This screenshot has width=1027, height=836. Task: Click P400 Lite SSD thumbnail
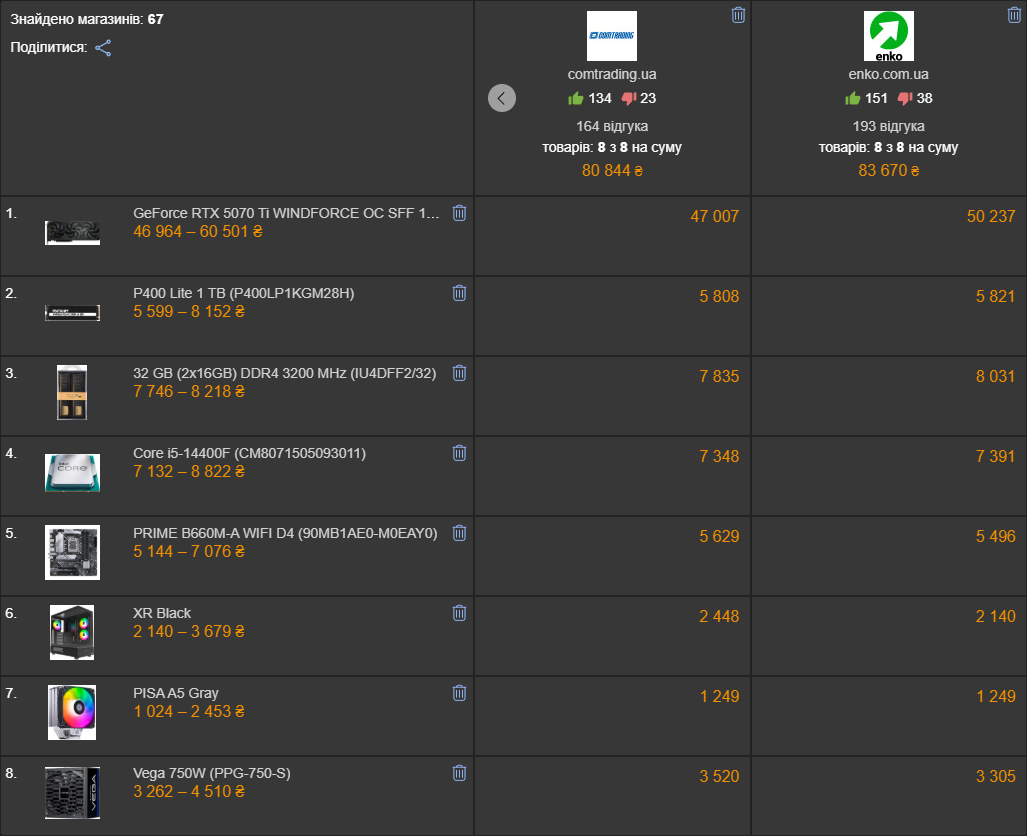[72, 313]
